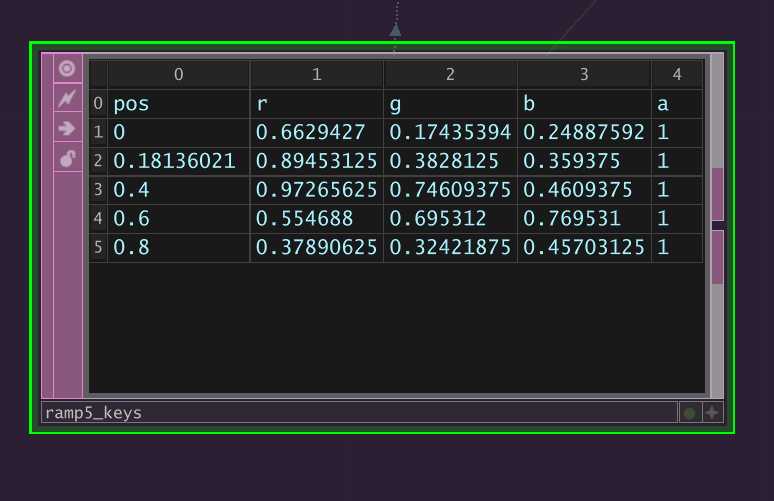Toggle the Viewer flag circle icon
Viewport: 774px width, 501px height.
(67, 69)
